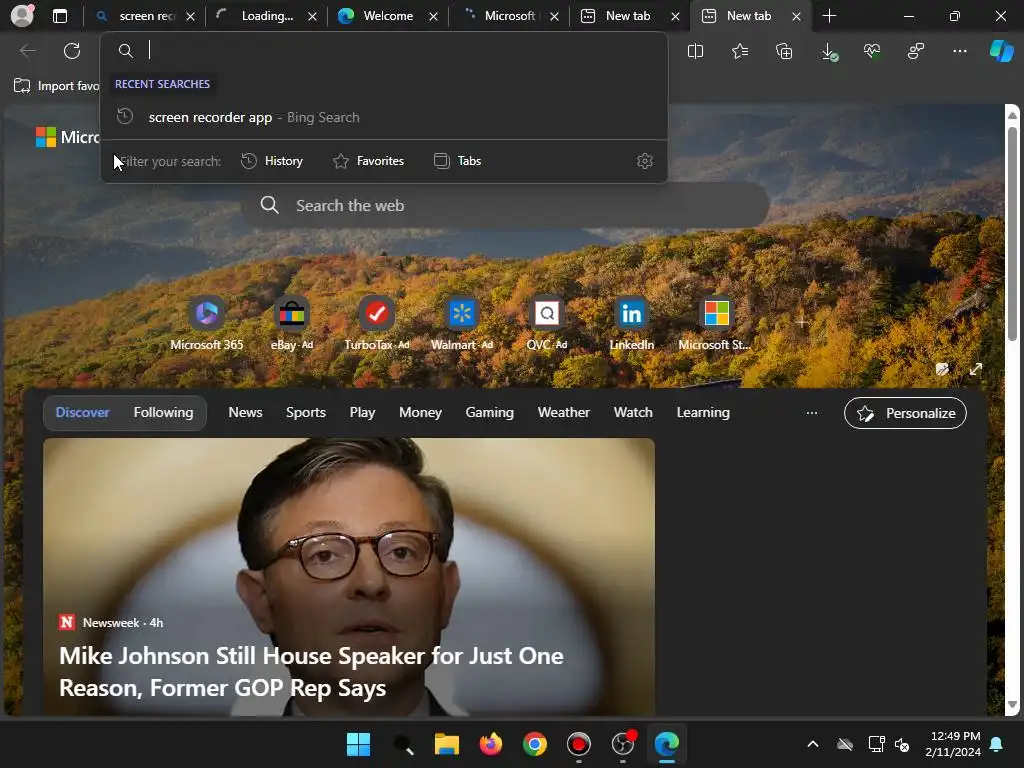Open the address bar search settings gear
1024x768 pixels.
click(645, 161)
